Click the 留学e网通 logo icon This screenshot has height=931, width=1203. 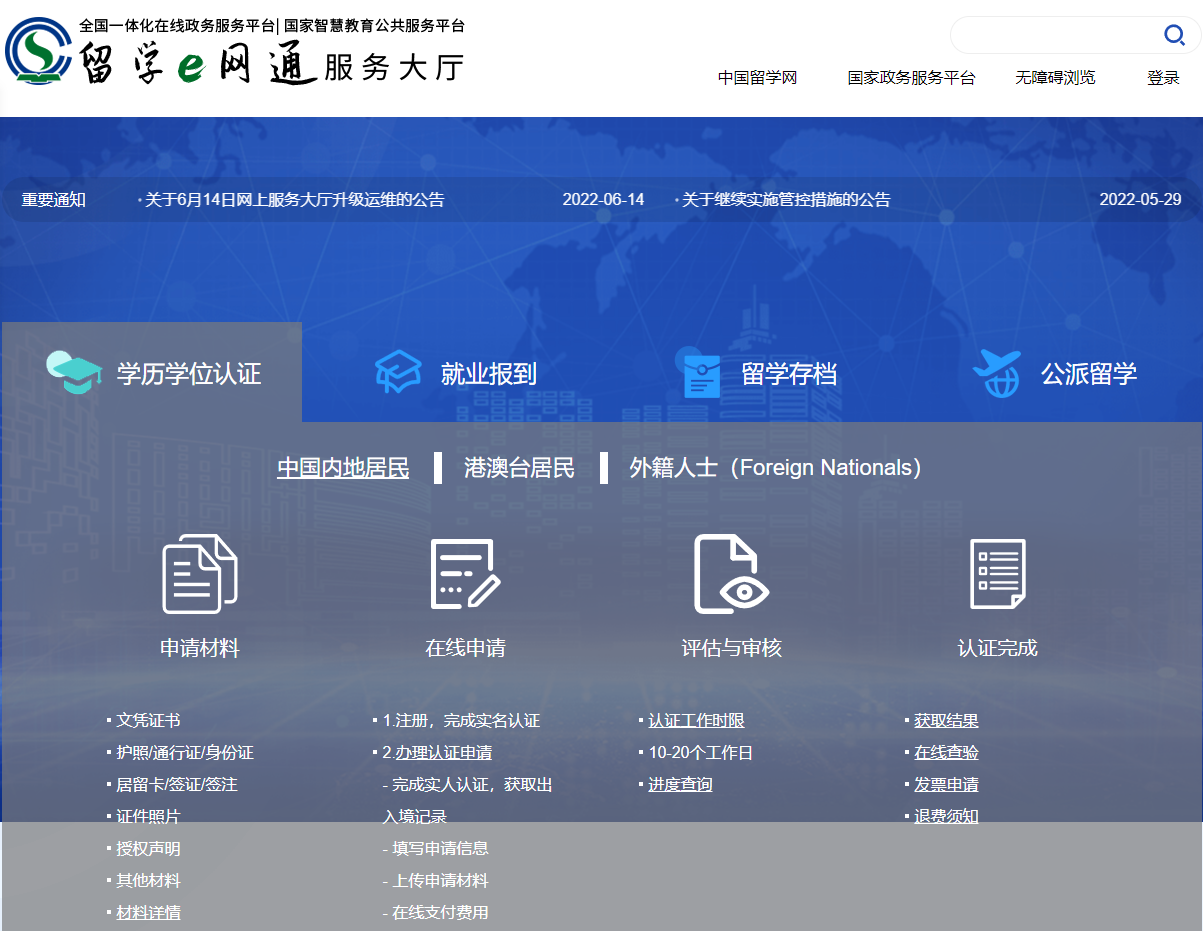[38, 51]
